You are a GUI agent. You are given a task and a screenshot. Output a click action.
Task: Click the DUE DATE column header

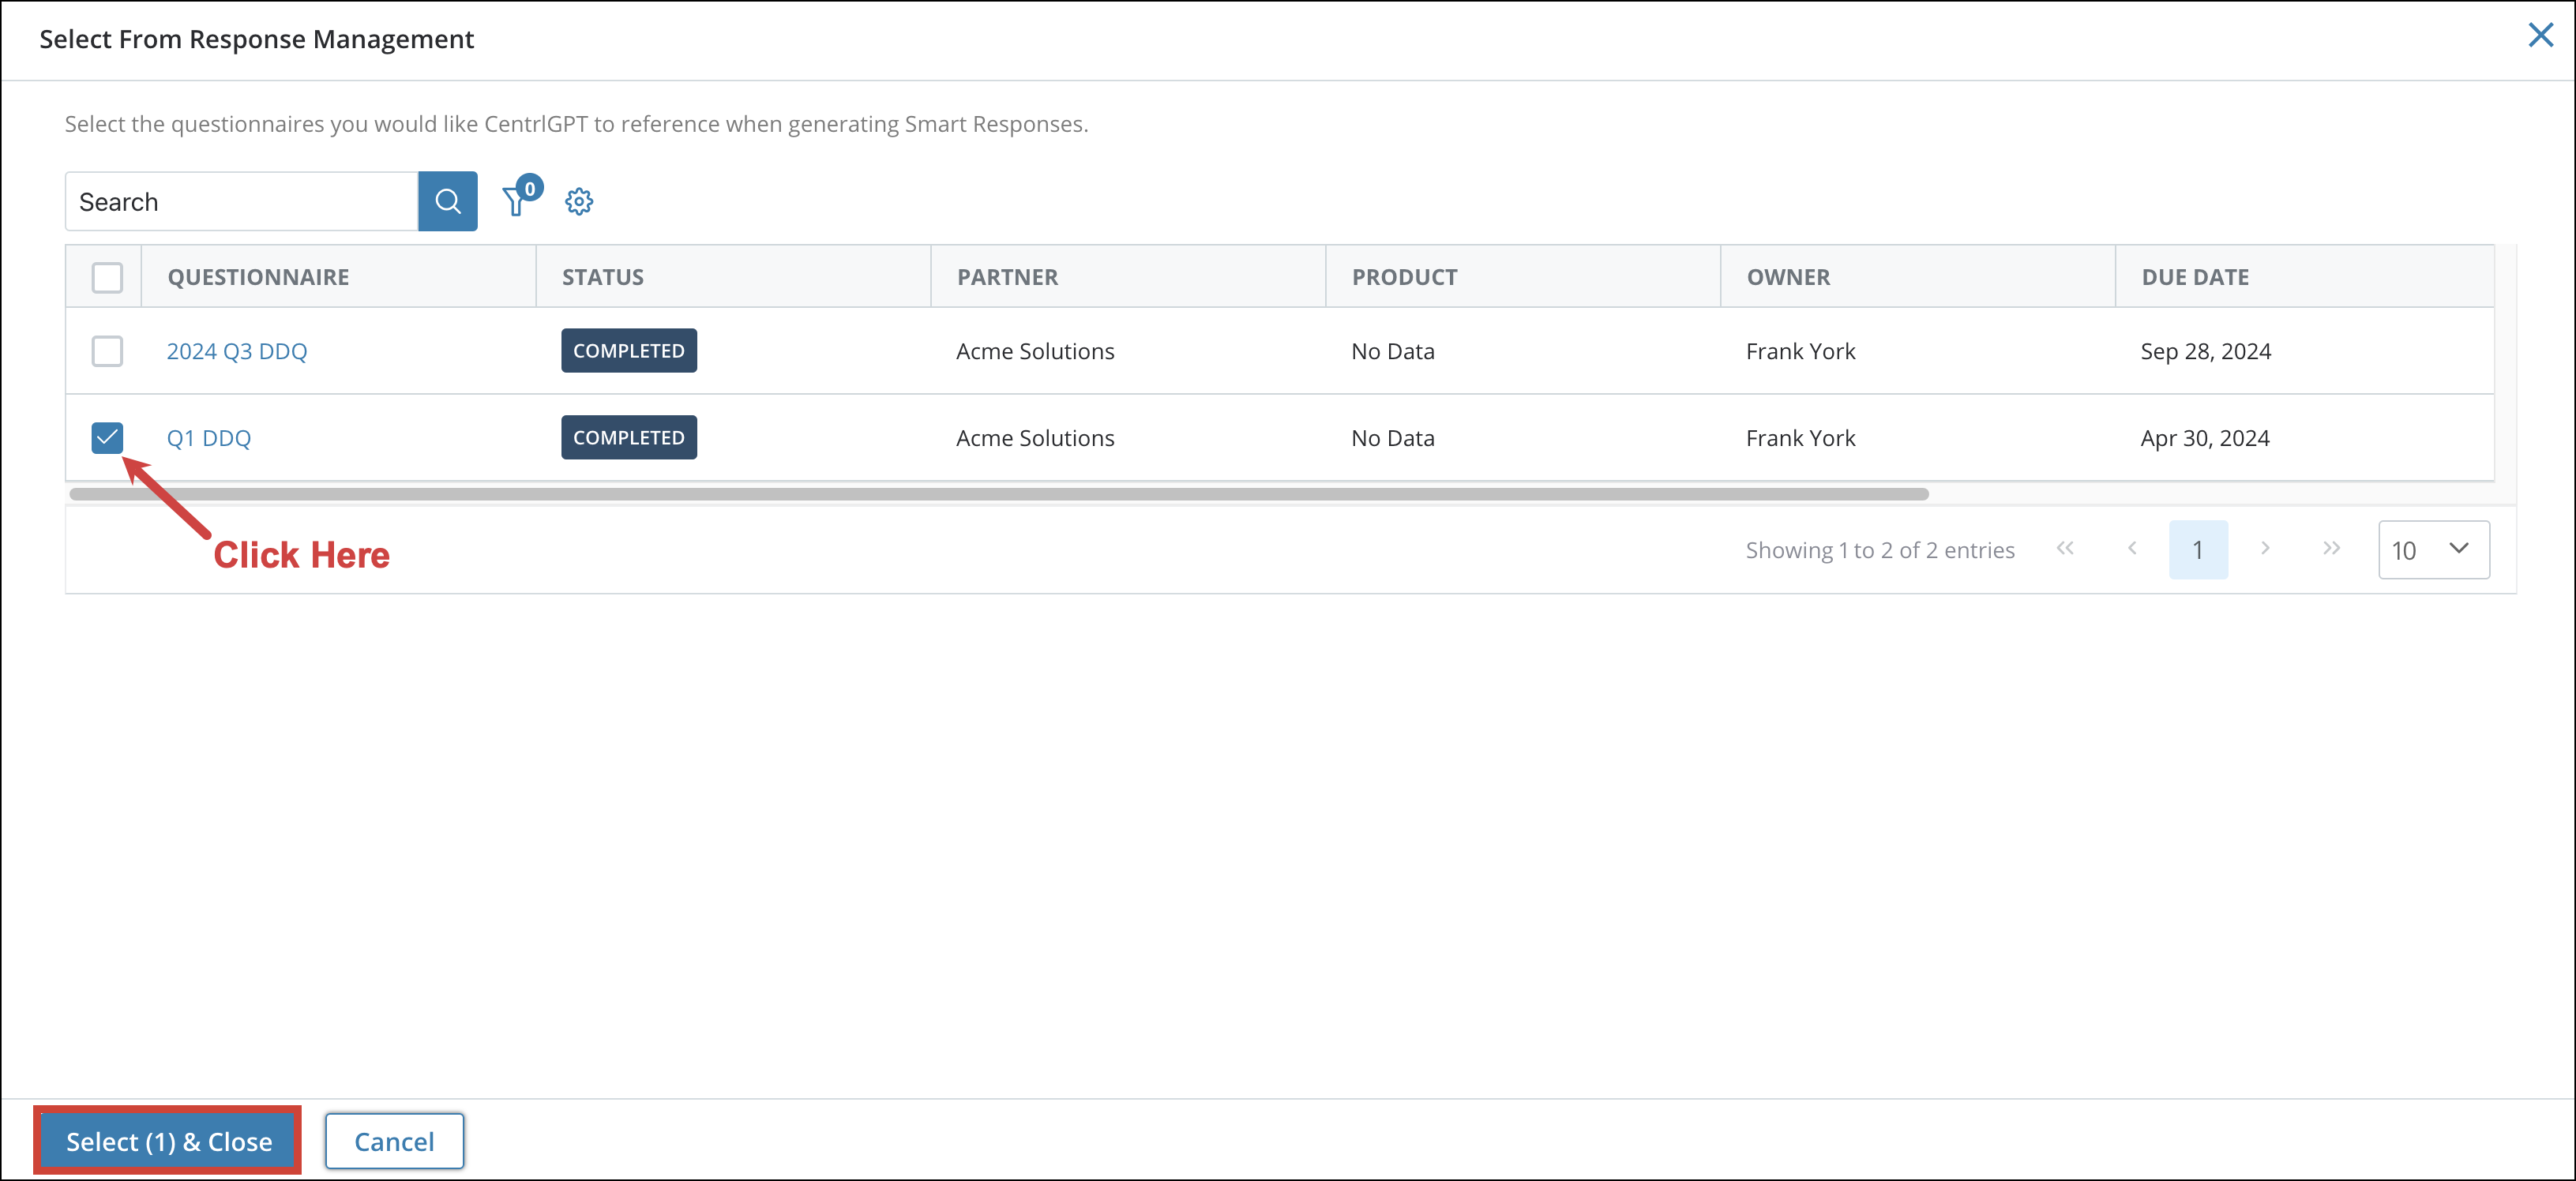click(x=2305, y=277)
